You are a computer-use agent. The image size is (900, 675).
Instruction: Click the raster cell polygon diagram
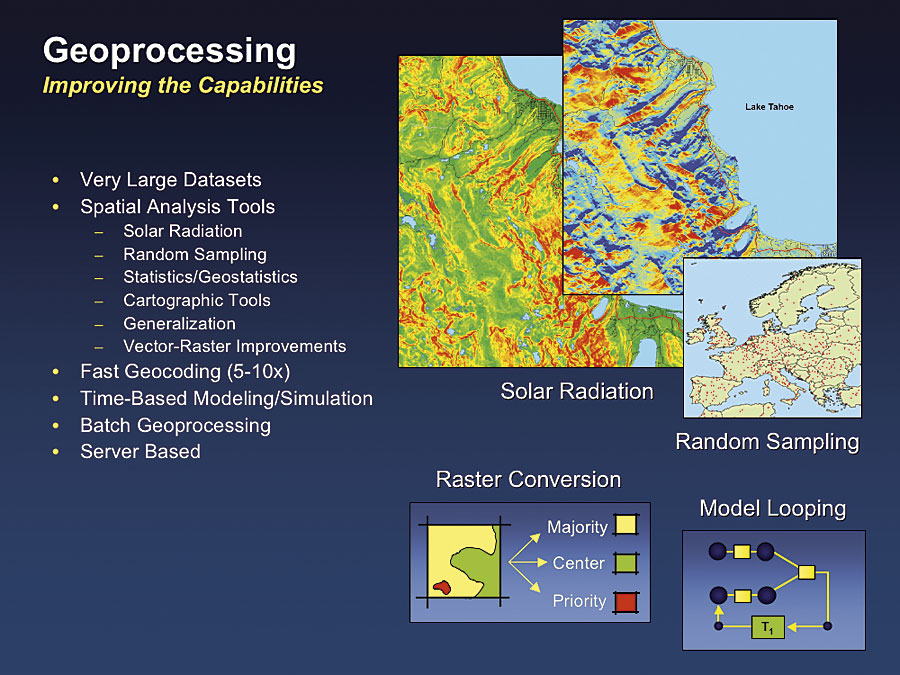(464, 561)
